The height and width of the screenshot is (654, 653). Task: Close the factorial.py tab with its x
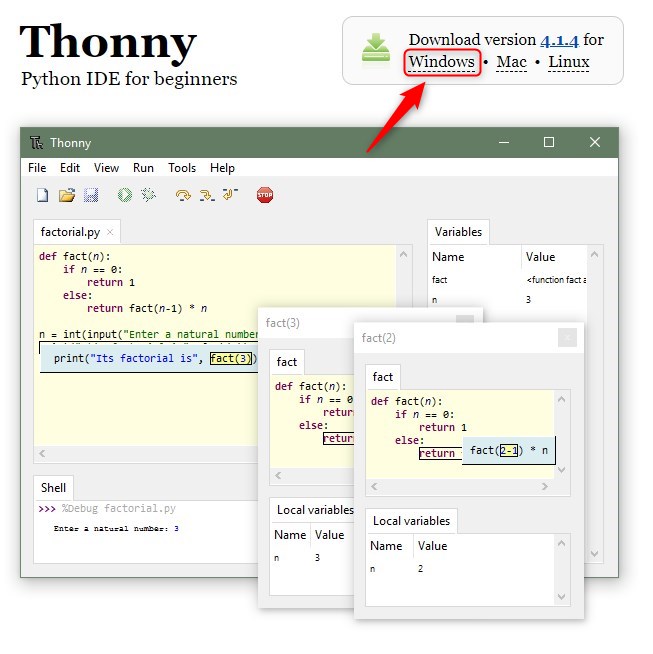(110, 232)
